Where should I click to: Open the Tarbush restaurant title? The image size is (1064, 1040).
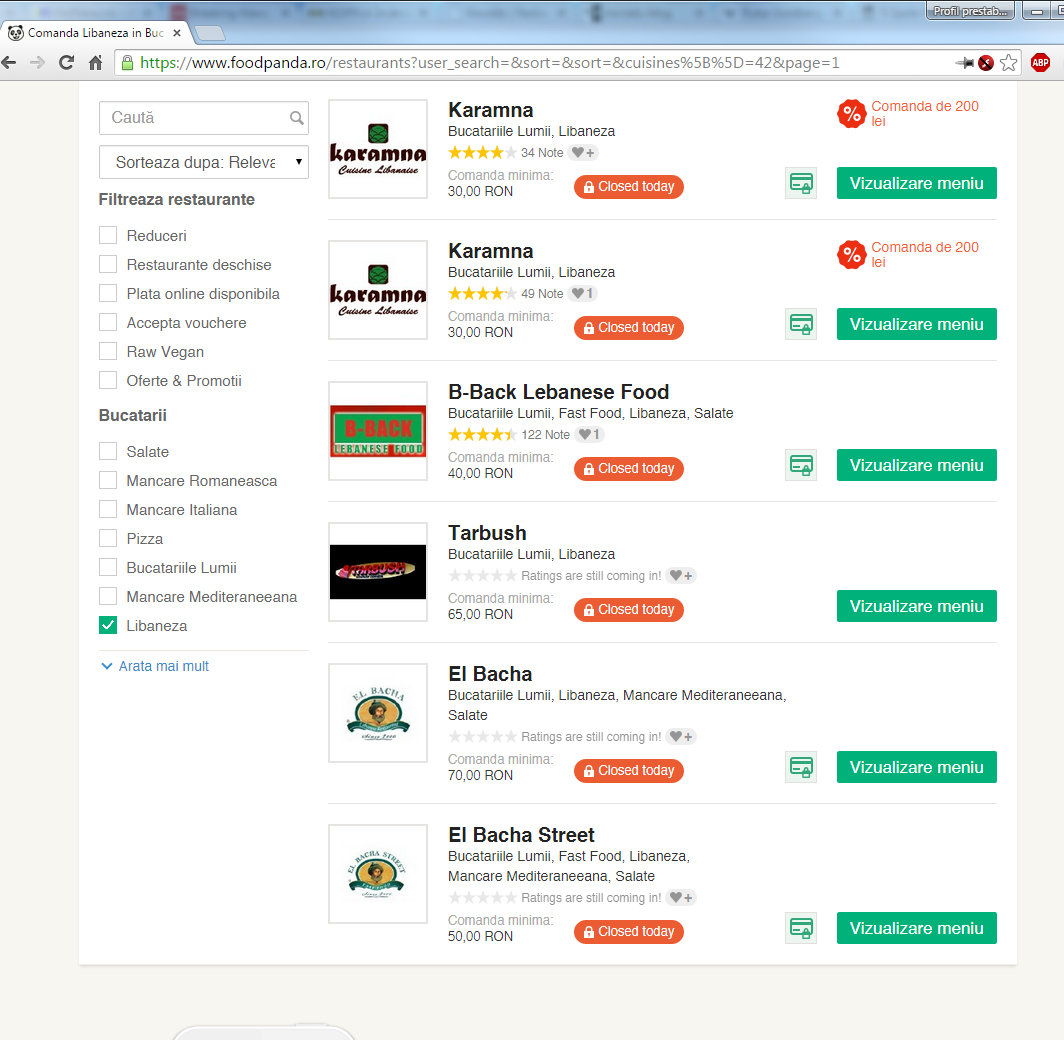[487, 533]
